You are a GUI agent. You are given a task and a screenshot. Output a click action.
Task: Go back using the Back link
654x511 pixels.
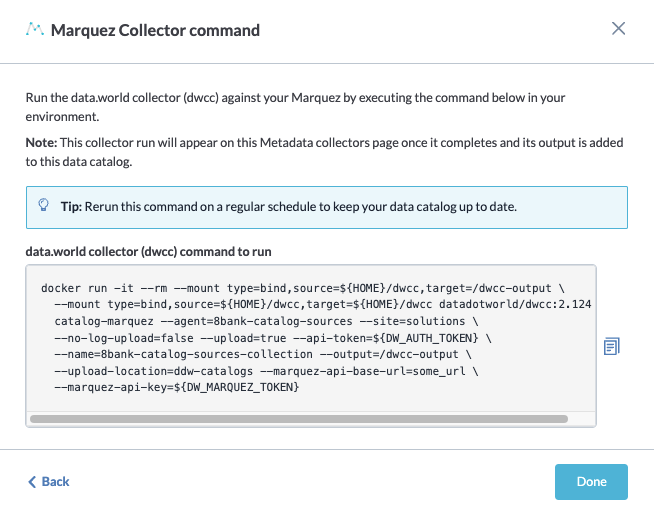point(48,482)
